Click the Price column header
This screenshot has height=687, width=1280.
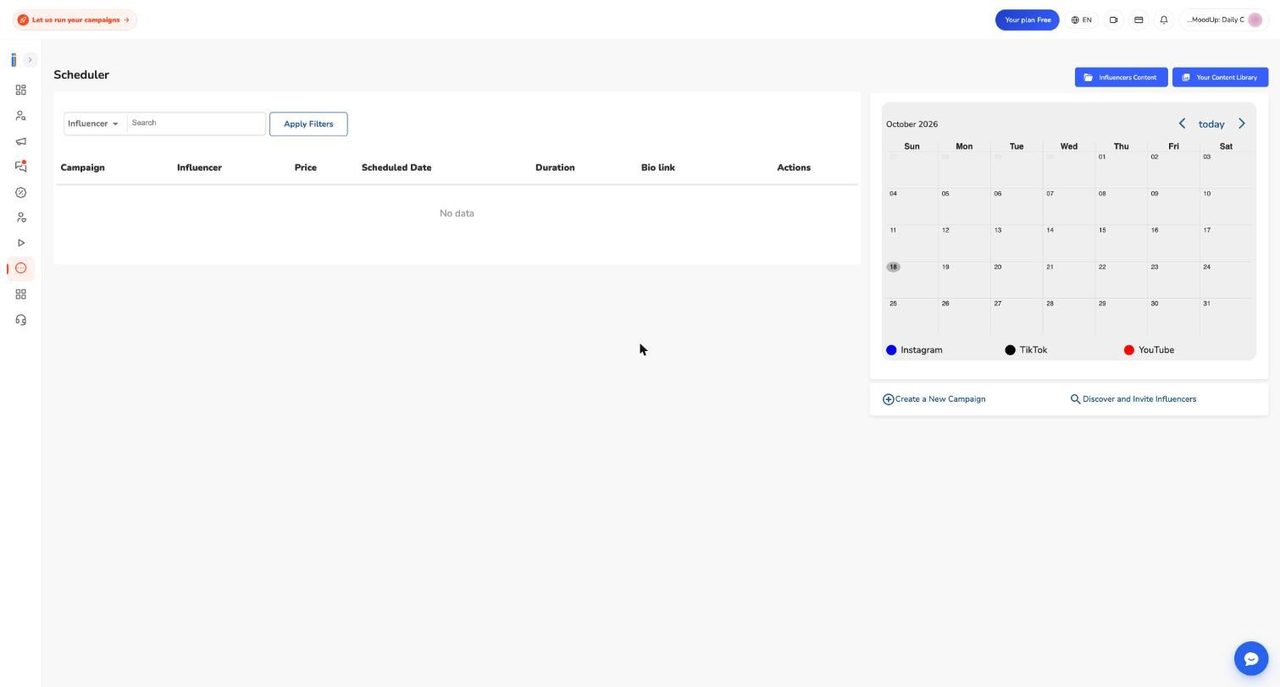coord(306,168)
